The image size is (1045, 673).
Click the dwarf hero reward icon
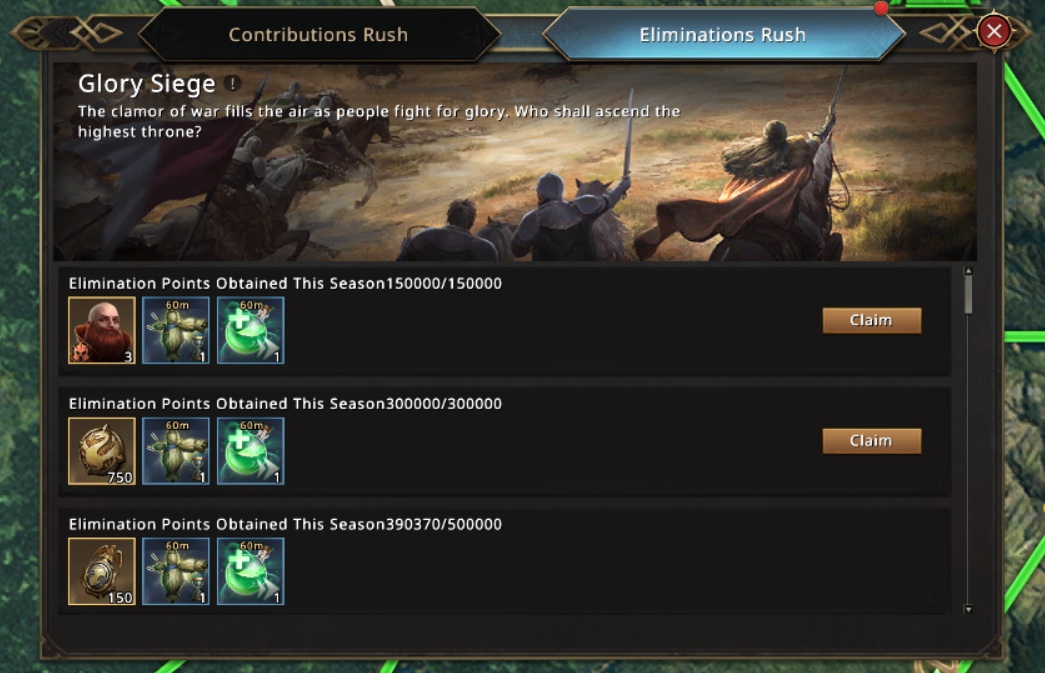[x=102, y=330]
